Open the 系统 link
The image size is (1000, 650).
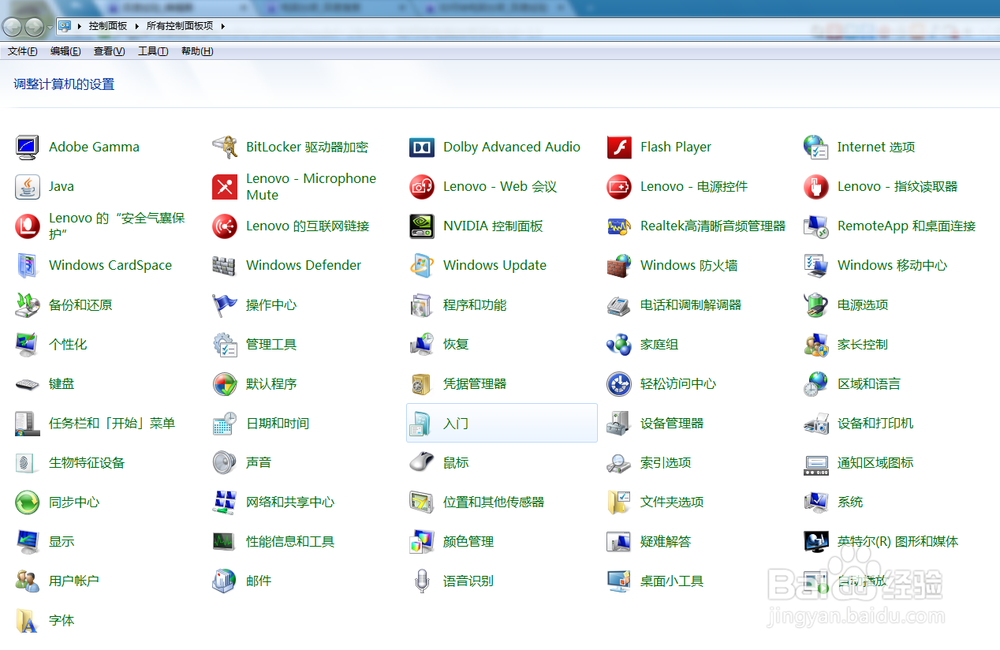pyautogui.click(x=849, y=502)
